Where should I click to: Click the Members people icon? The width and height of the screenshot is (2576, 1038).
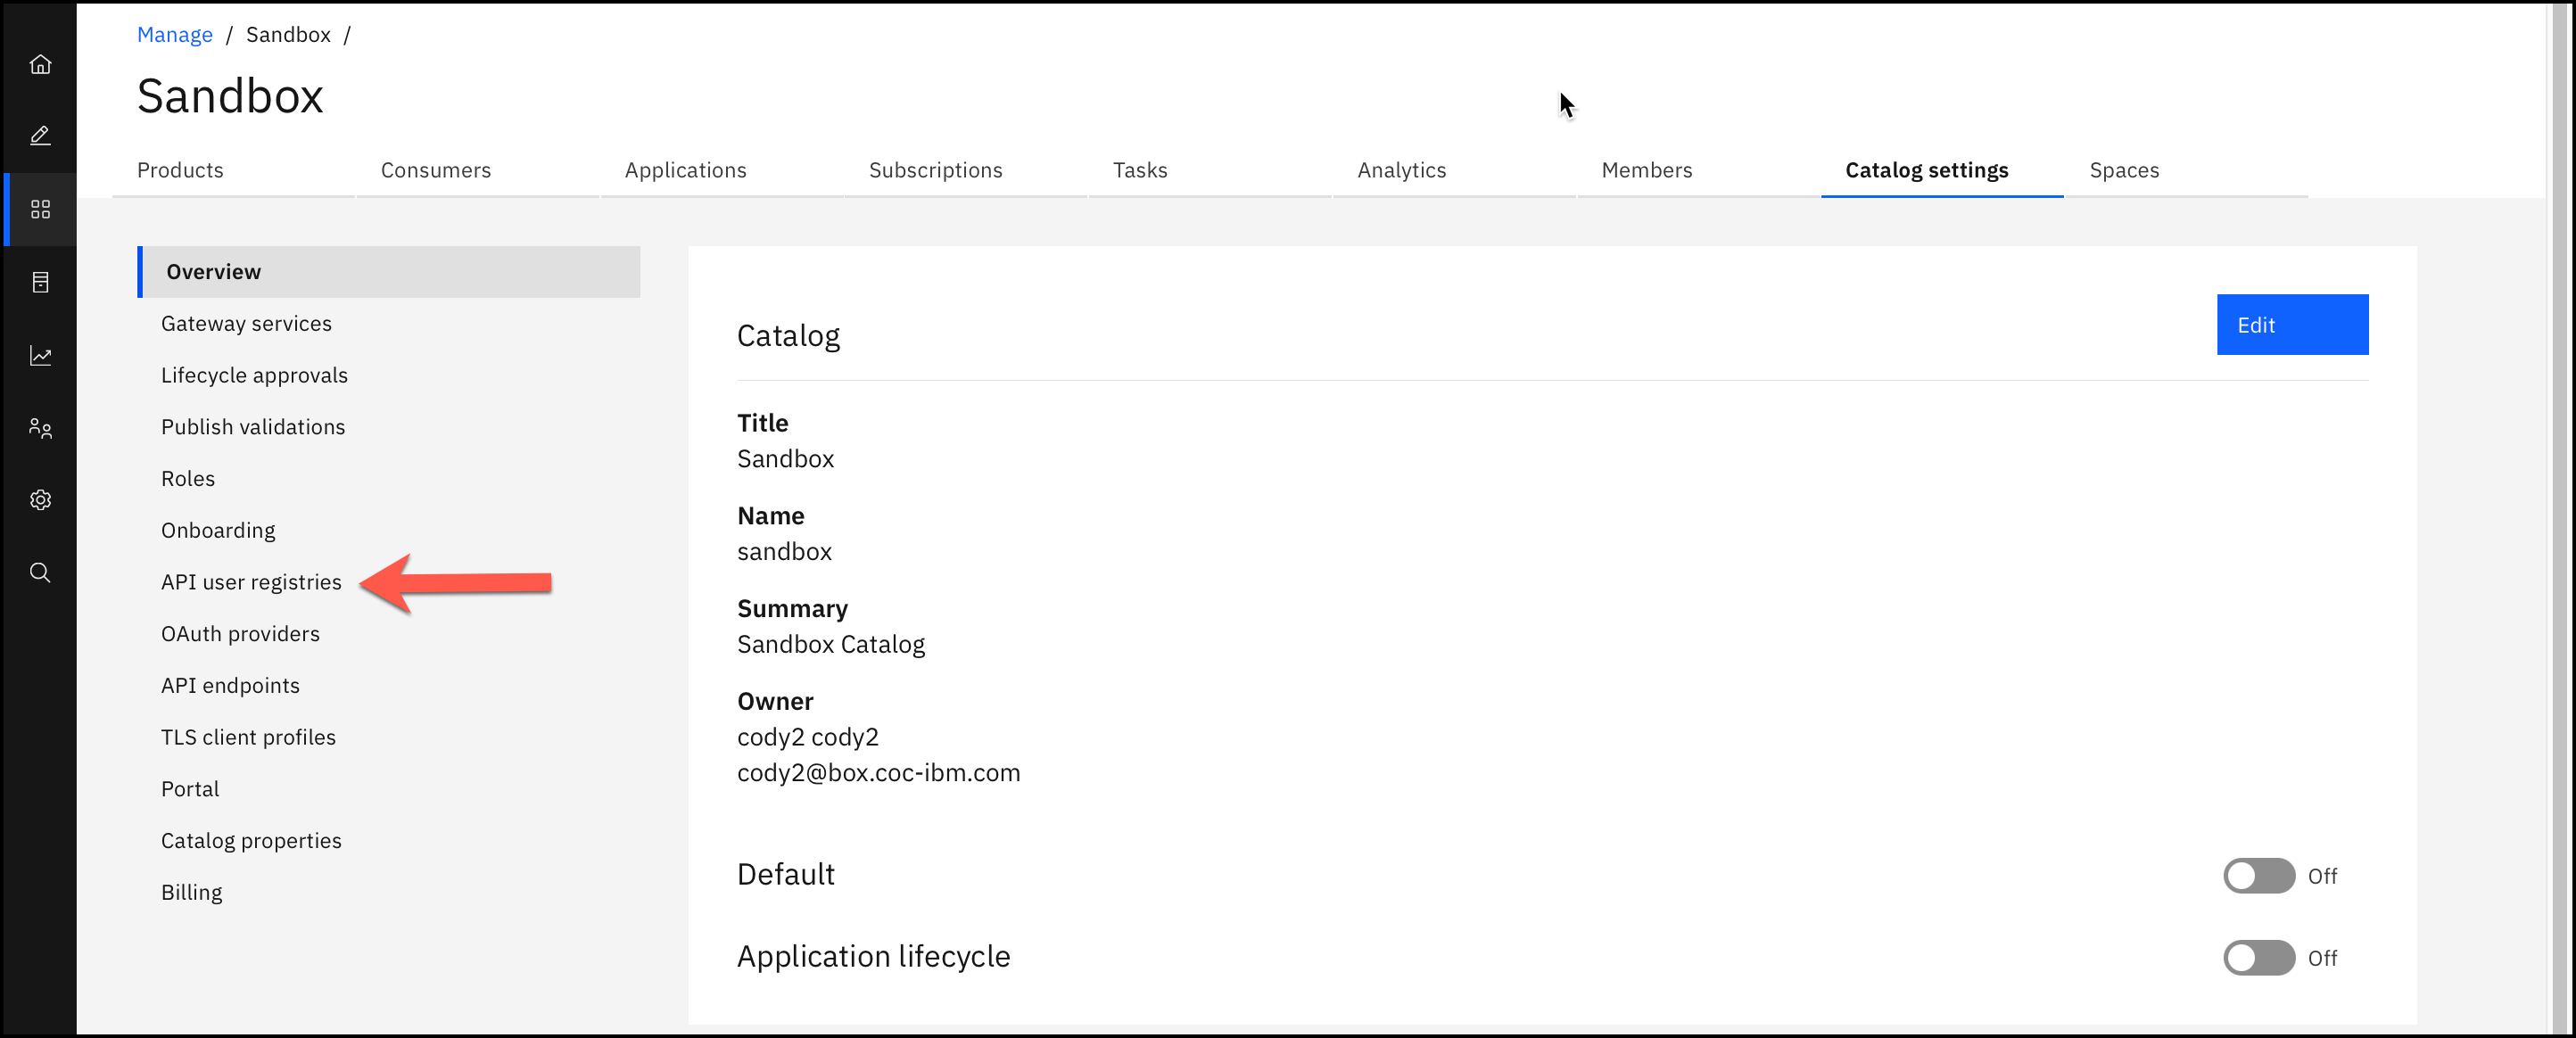click(x=40, y=428)
